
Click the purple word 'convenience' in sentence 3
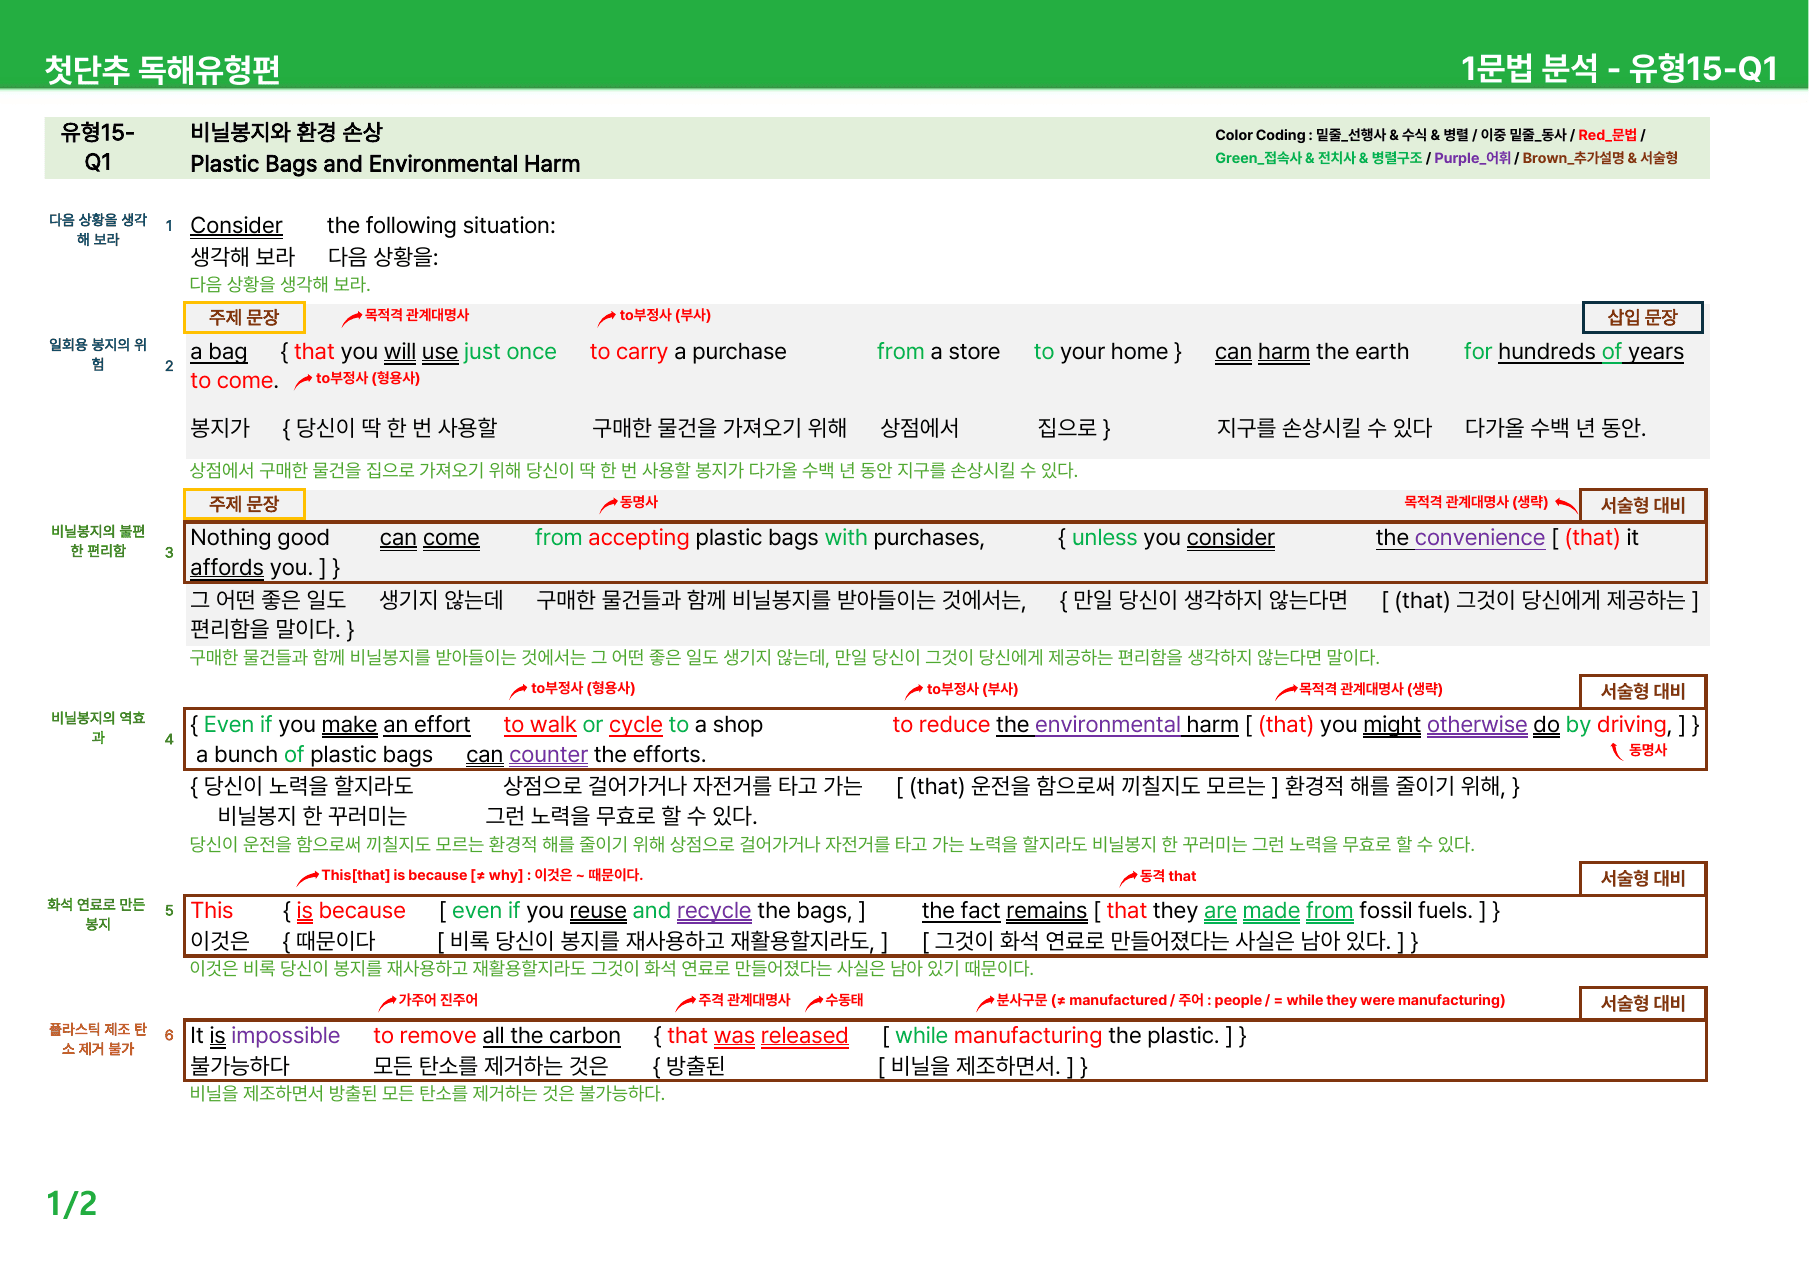tap(1480, 538)
